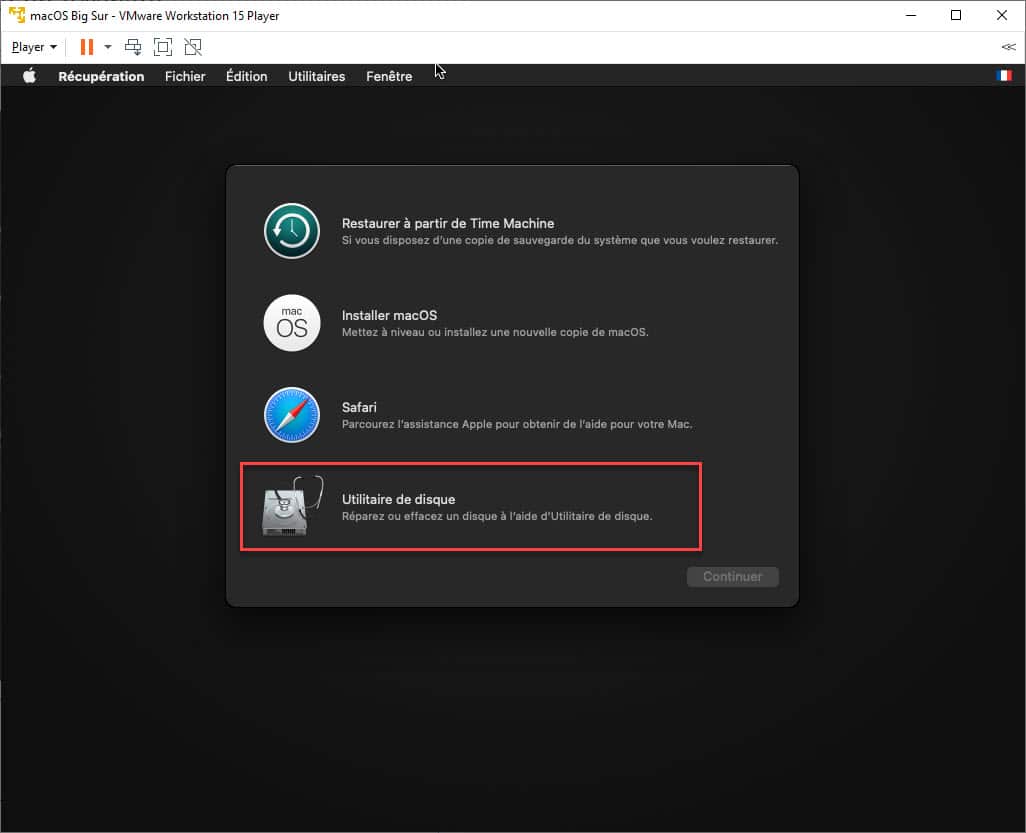Click the description 'Mettez à niveau ou installez...'
The height and width of the screenshot is (833, 1026).
tap(495, 332)
